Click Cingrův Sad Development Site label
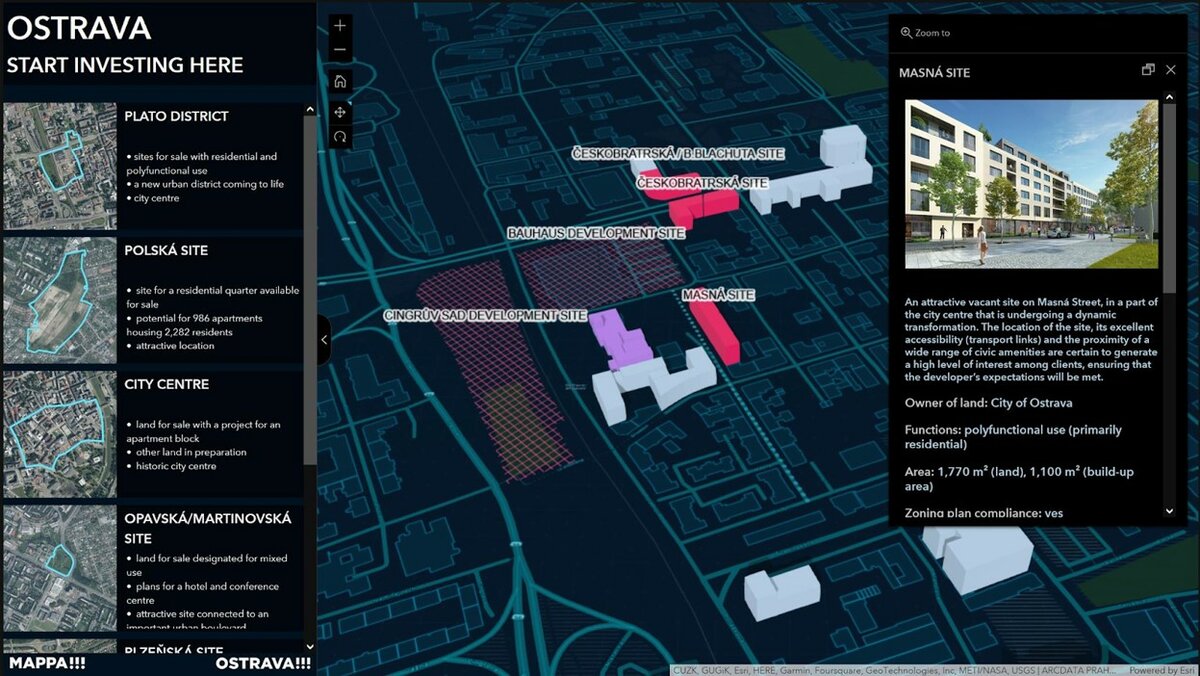The image size is (1200, 676). point(485,315)
